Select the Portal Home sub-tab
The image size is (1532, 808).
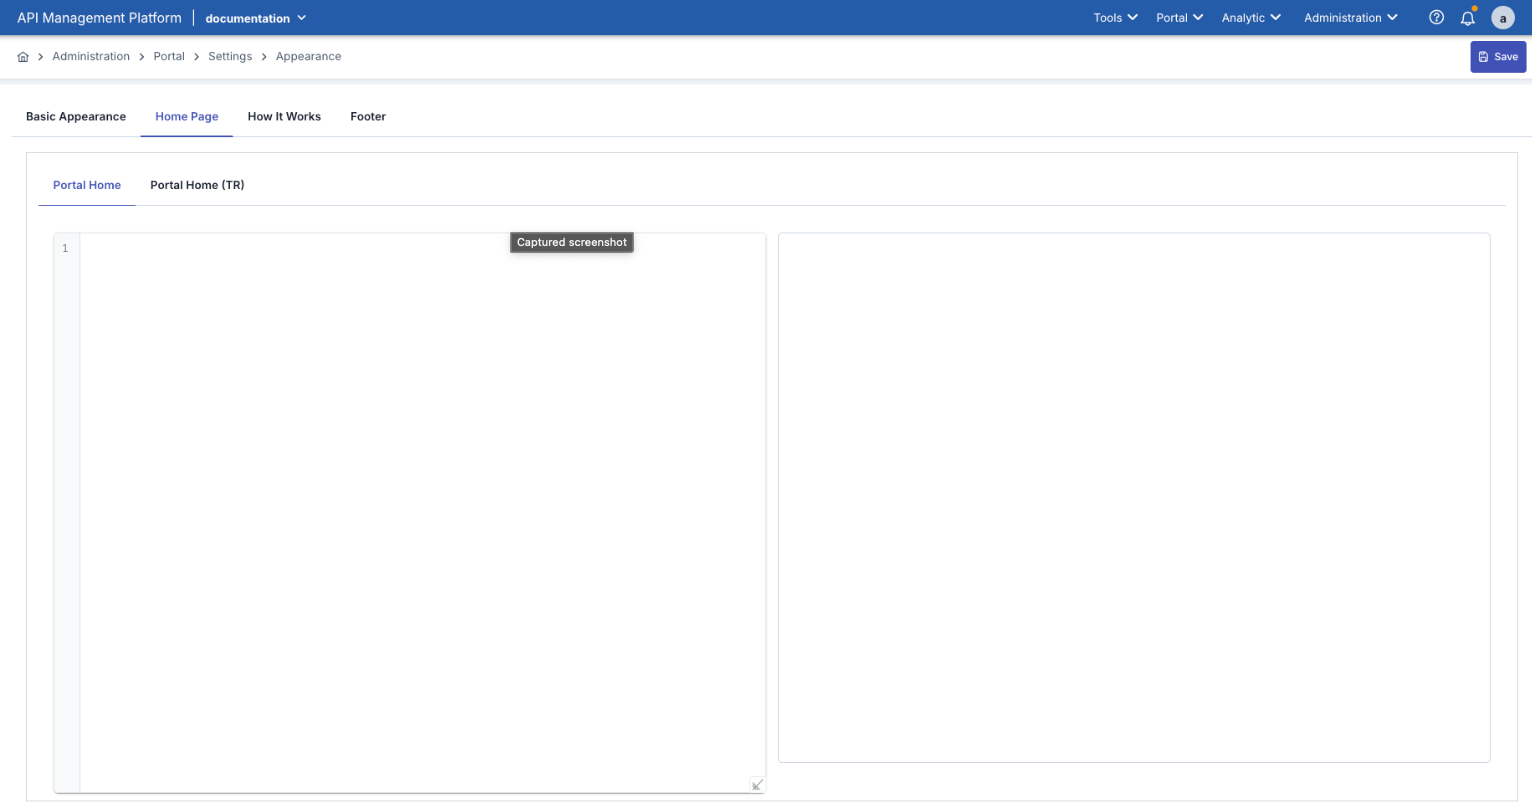(x=87, y=185)
